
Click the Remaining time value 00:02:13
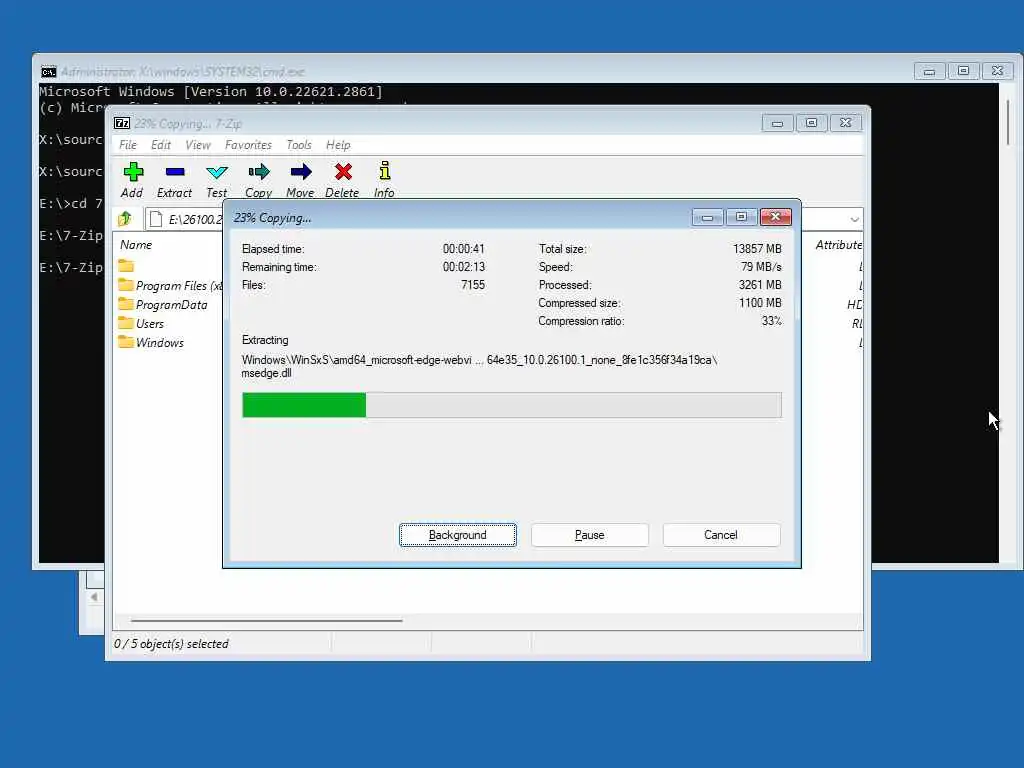tap(464, 266)
